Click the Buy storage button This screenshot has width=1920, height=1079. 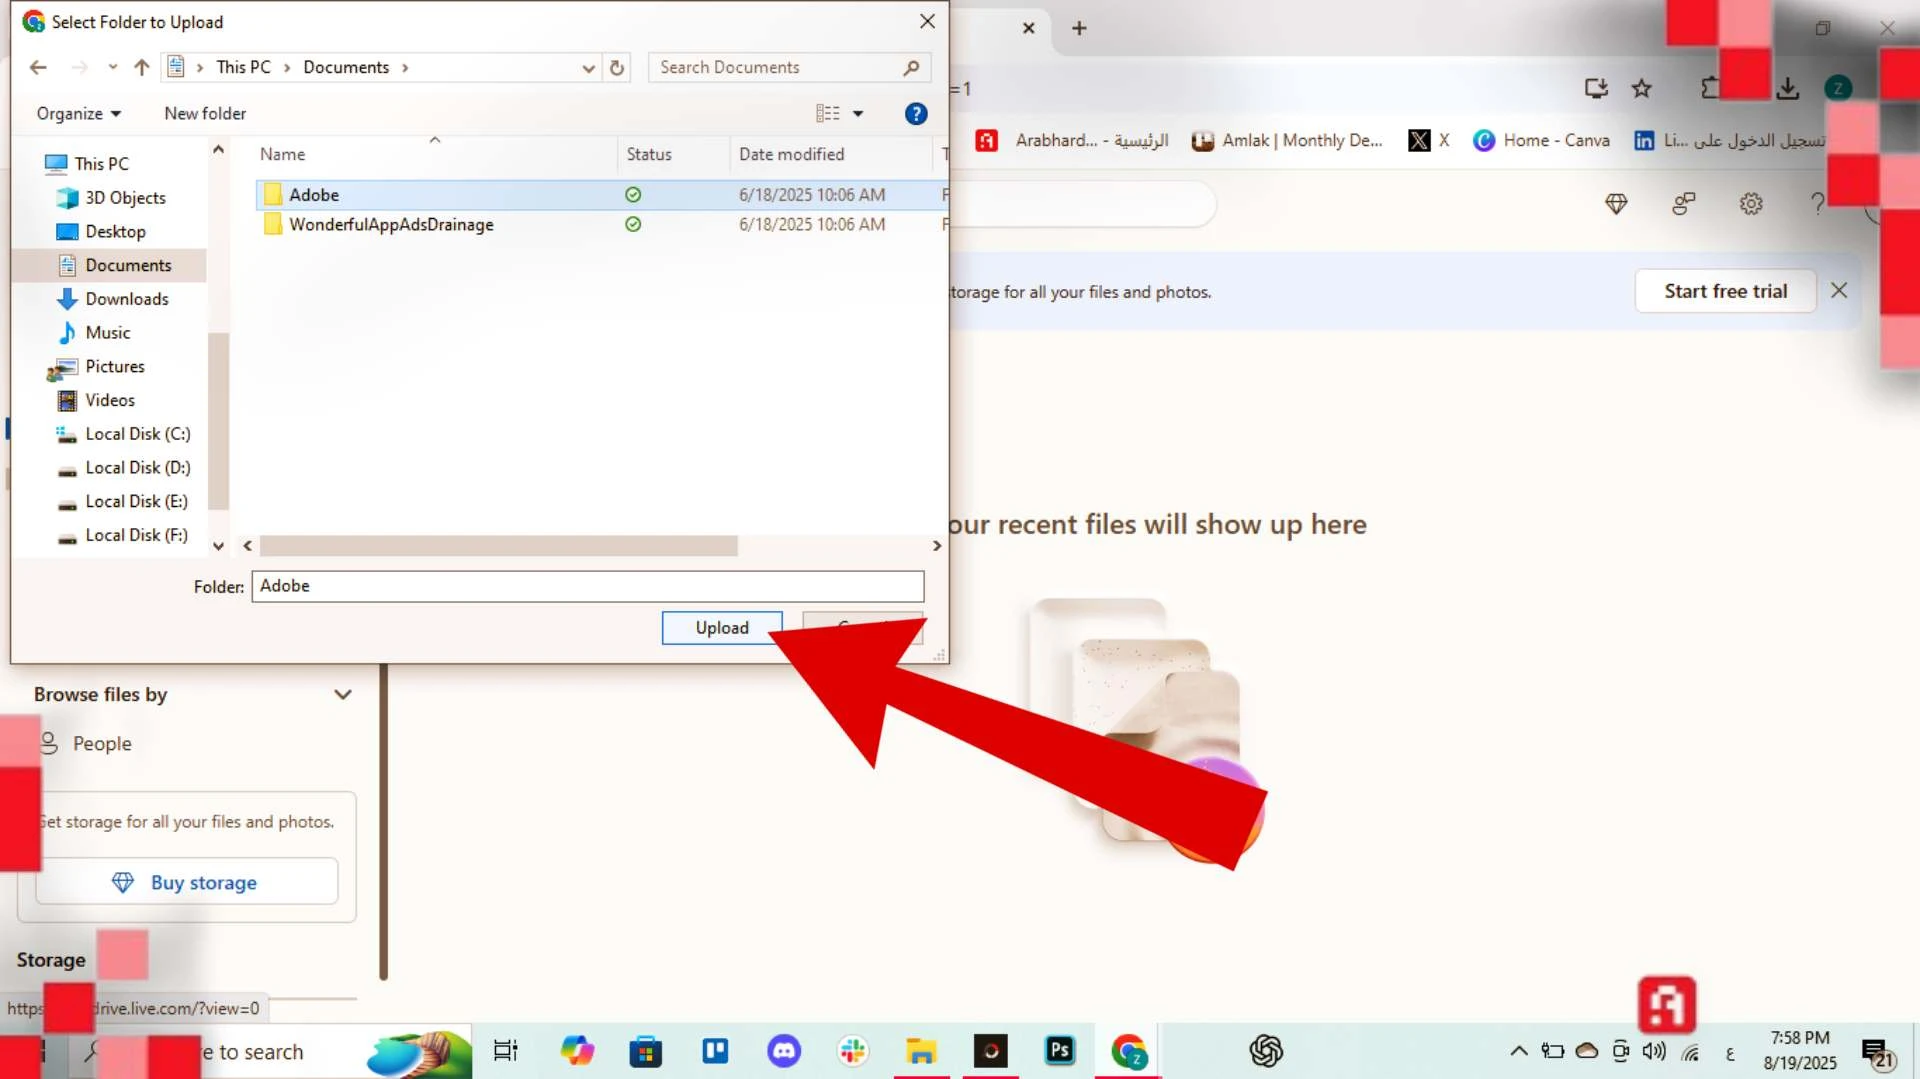click(187, 882)
